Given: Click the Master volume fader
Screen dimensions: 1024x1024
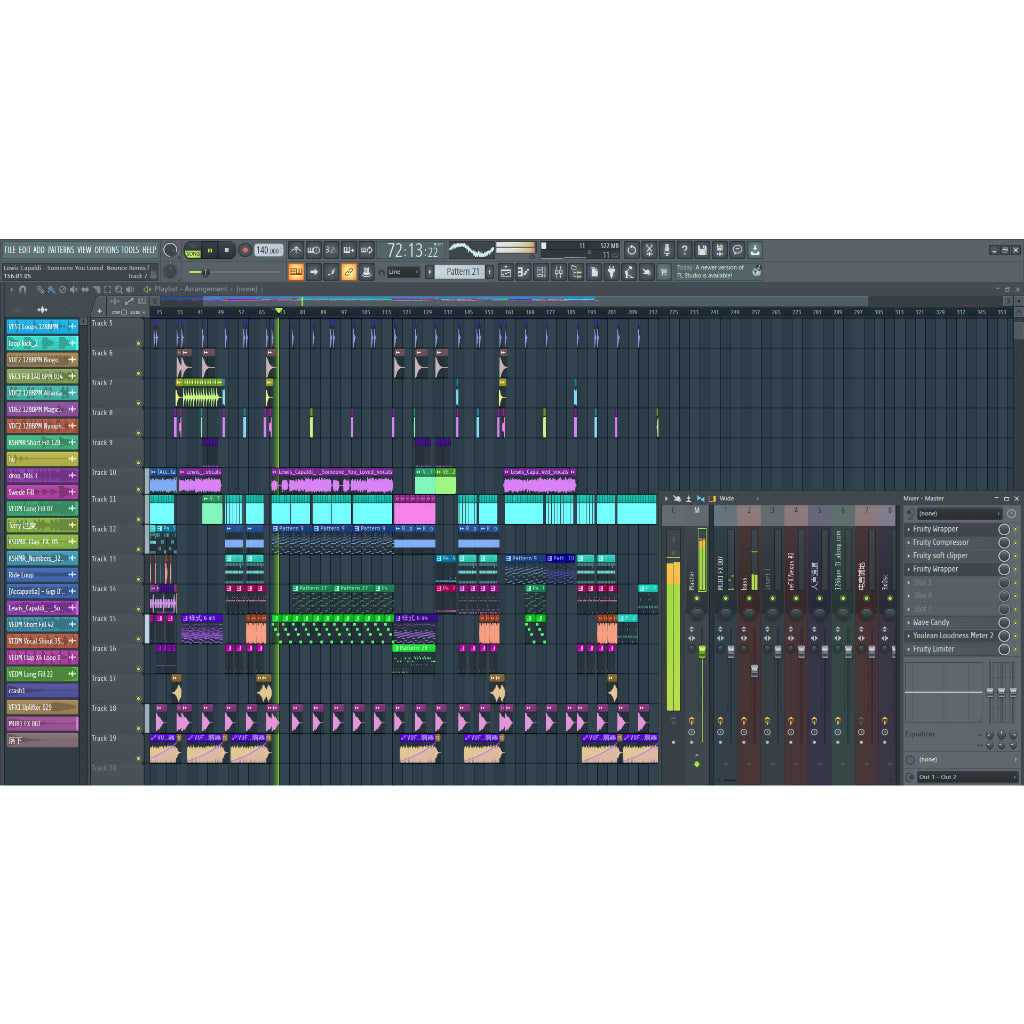Looking at the screenshot, I should coord(702,653).
